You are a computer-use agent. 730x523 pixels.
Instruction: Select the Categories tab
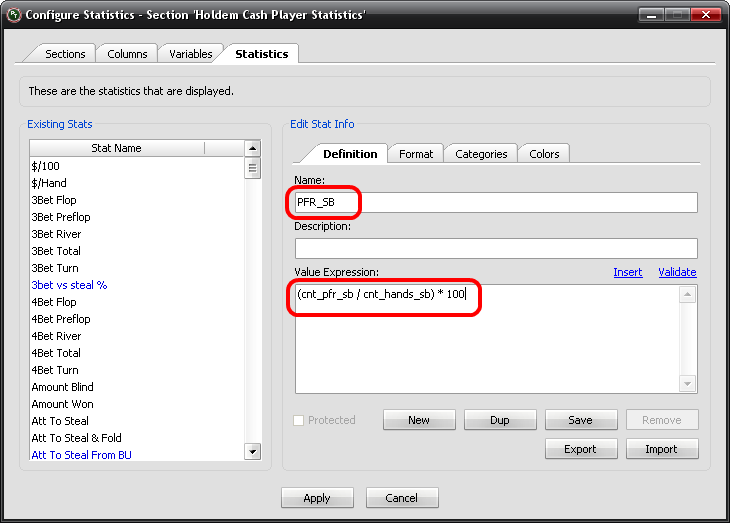pyautogui.click(x=481, y=154)
